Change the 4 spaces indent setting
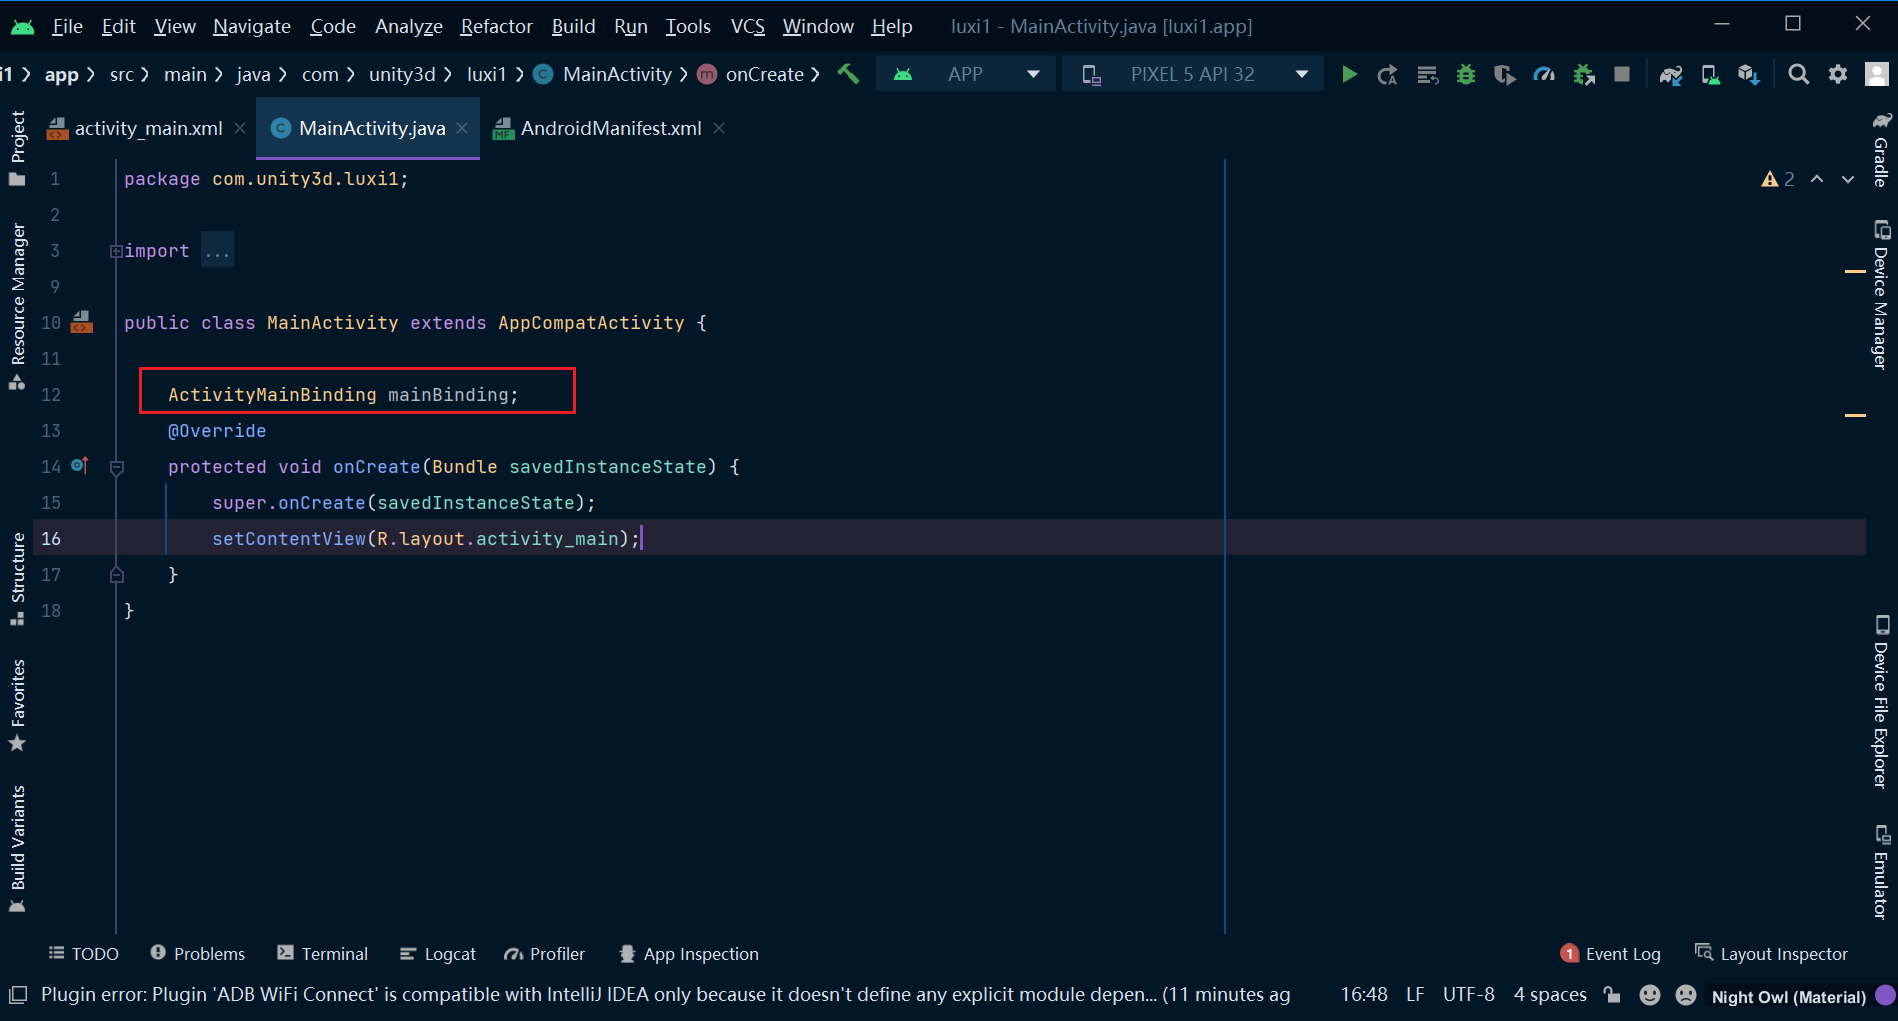This screenshot has width=1898, height=1021. tap(1550, 995)
